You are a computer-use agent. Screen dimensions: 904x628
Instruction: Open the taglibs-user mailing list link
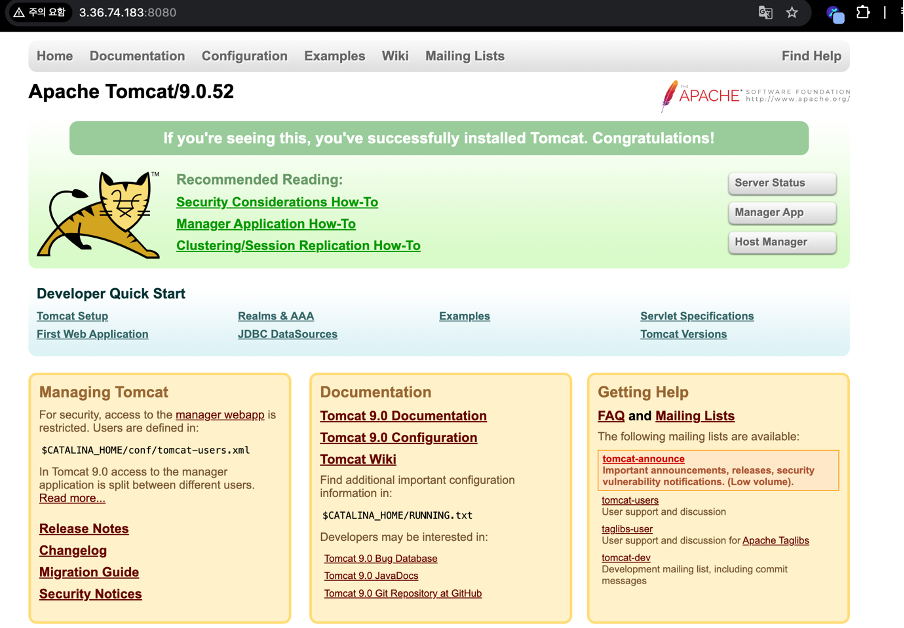[627, 529]
